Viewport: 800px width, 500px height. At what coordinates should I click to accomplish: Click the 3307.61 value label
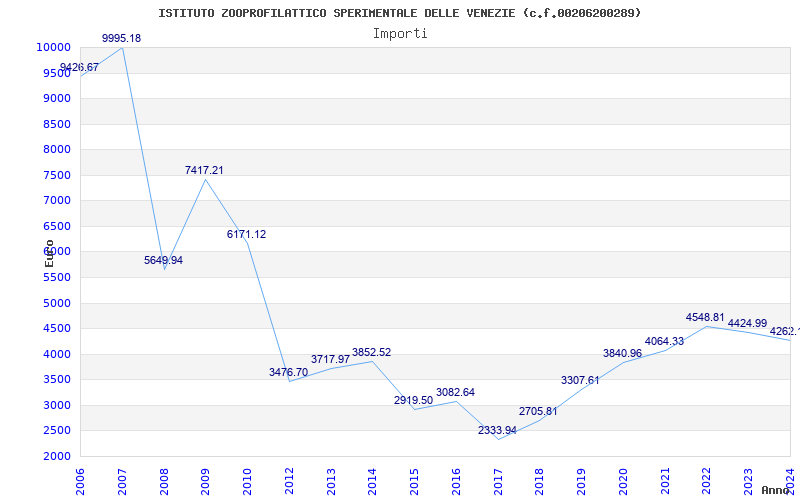580,381
